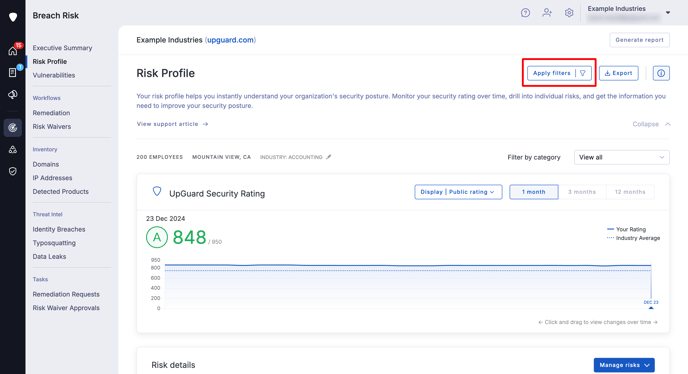
Task: Open the reports icon with blue badge
Action: click(x=13, y=72)
